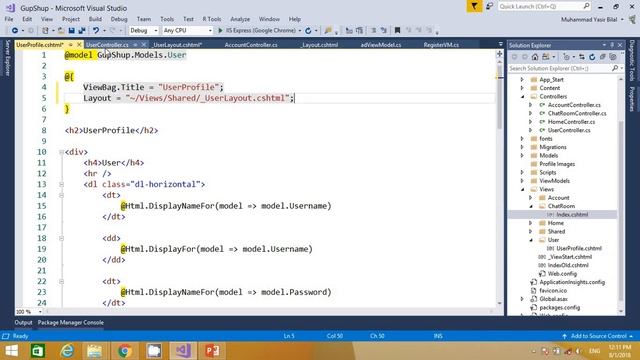Click the Solution Explorer Home icon

click(535, 57)
